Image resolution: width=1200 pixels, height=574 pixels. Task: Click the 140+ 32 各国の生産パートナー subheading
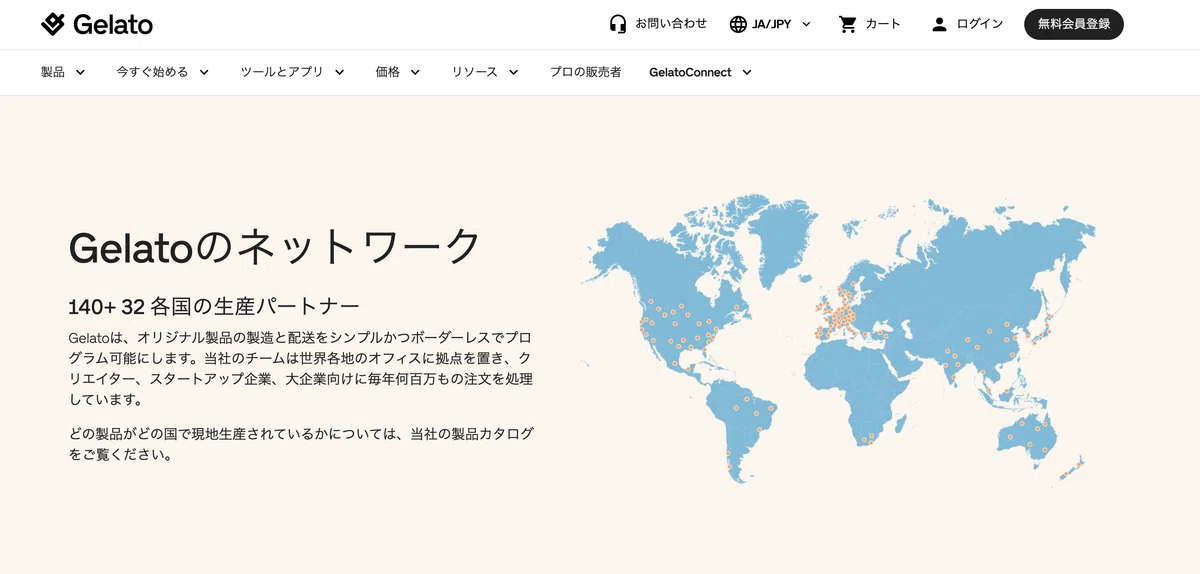click(214, 306)
